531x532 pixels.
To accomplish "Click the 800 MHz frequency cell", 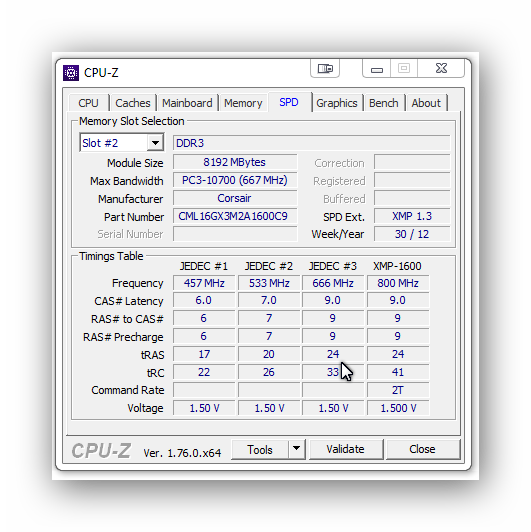I will (398, 283).
